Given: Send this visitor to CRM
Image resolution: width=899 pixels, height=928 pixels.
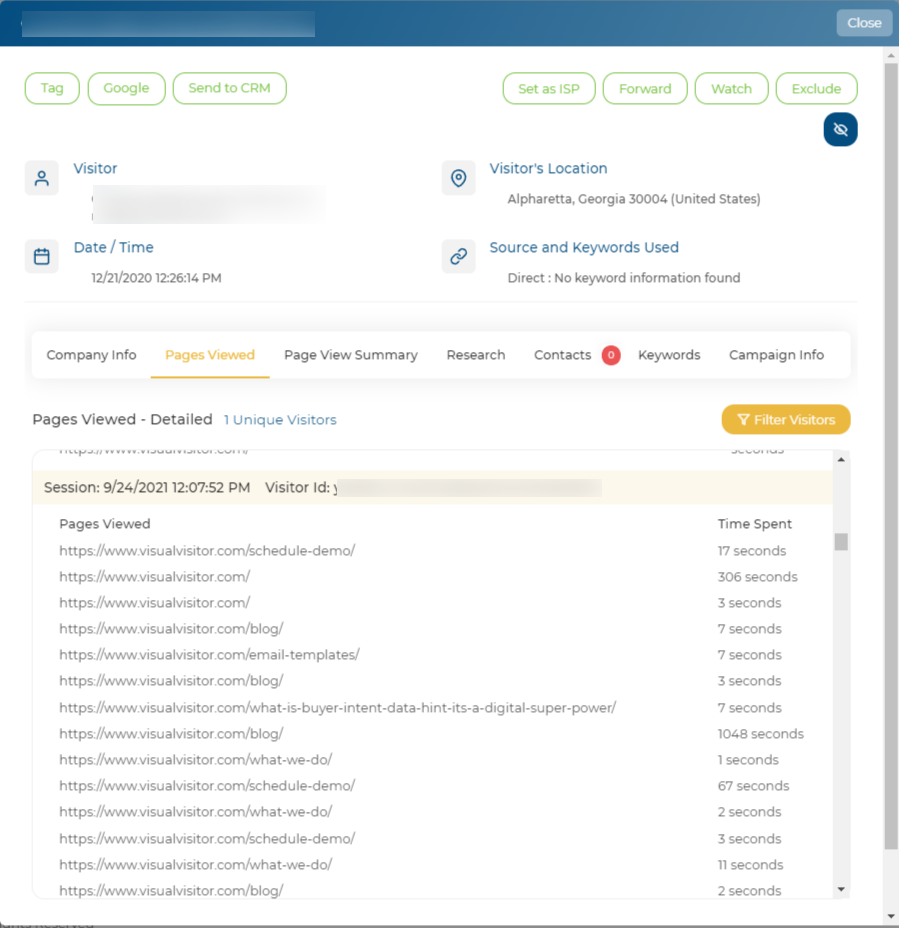Looking at the screenshot, I should pyautogui.click(x=230, y=88).
